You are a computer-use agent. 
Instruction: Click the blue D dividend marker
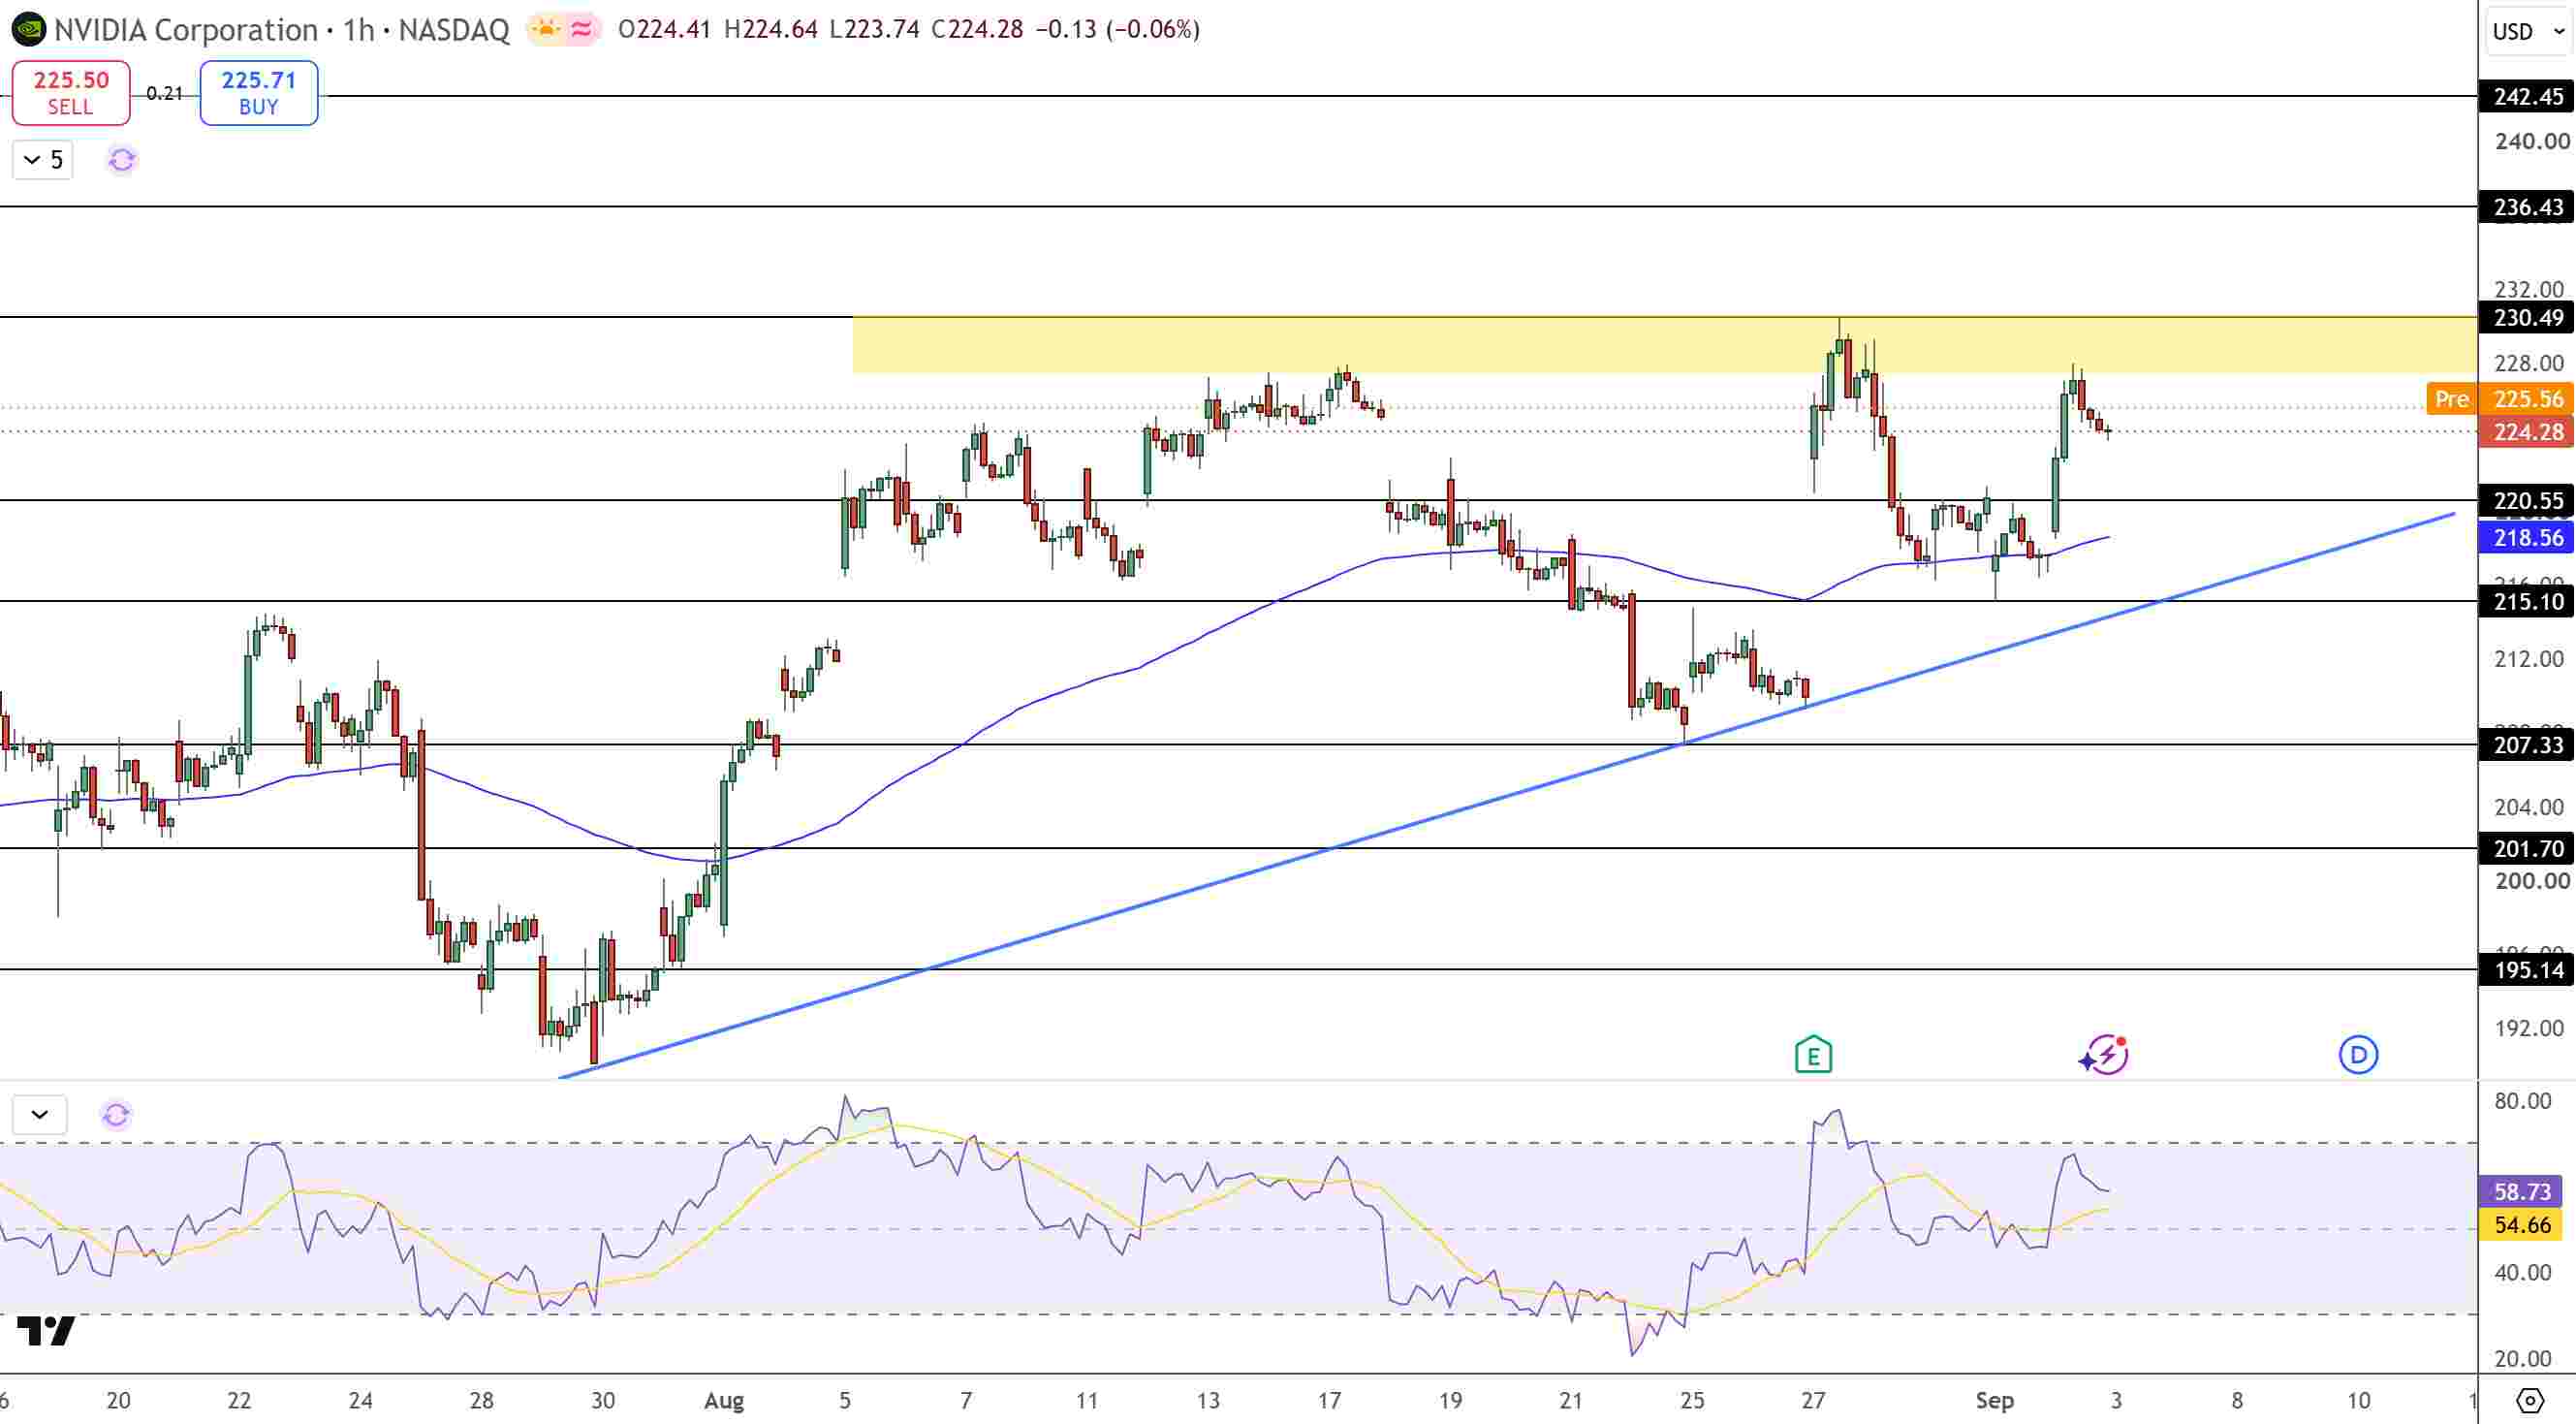tap(2358, 1055)
